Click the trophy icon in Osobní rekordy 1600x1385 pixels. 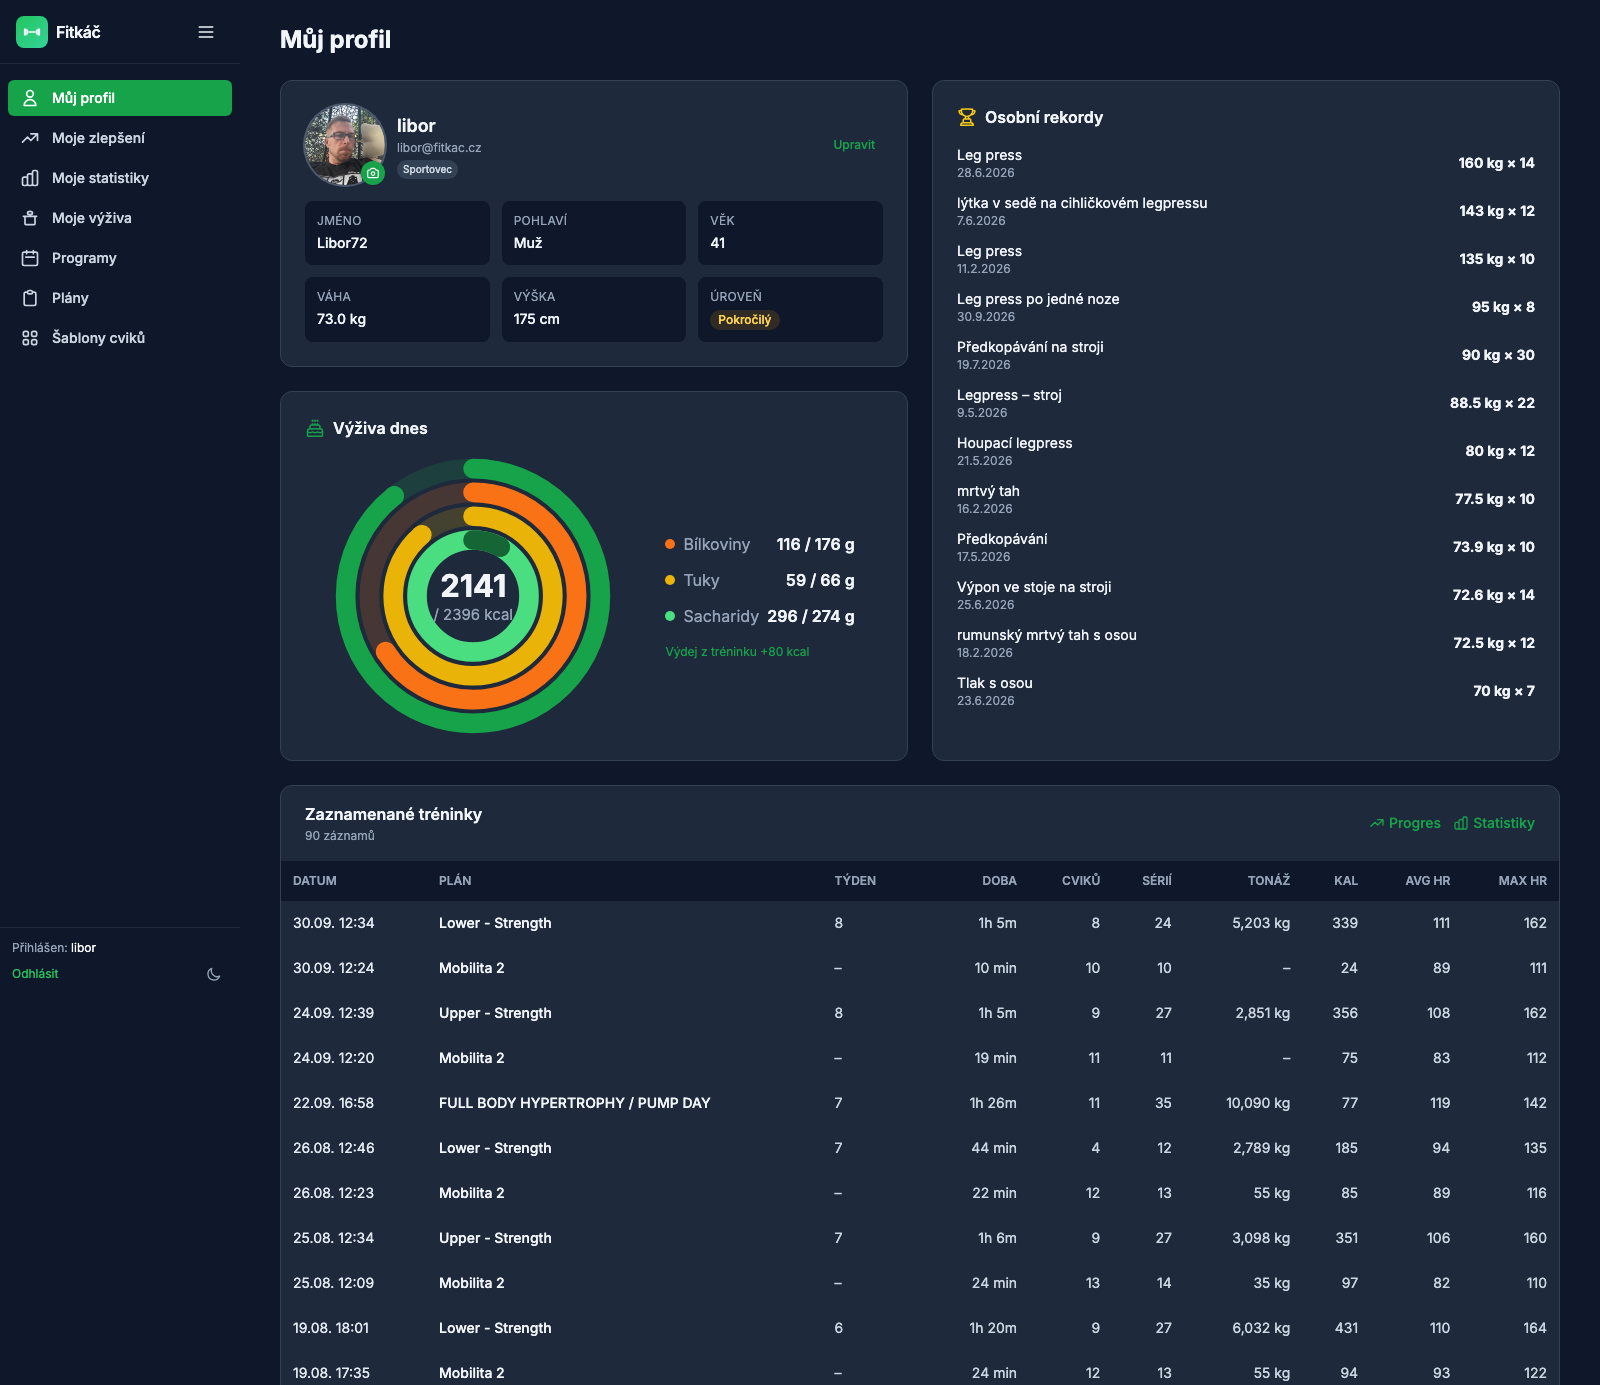point(967,117)
